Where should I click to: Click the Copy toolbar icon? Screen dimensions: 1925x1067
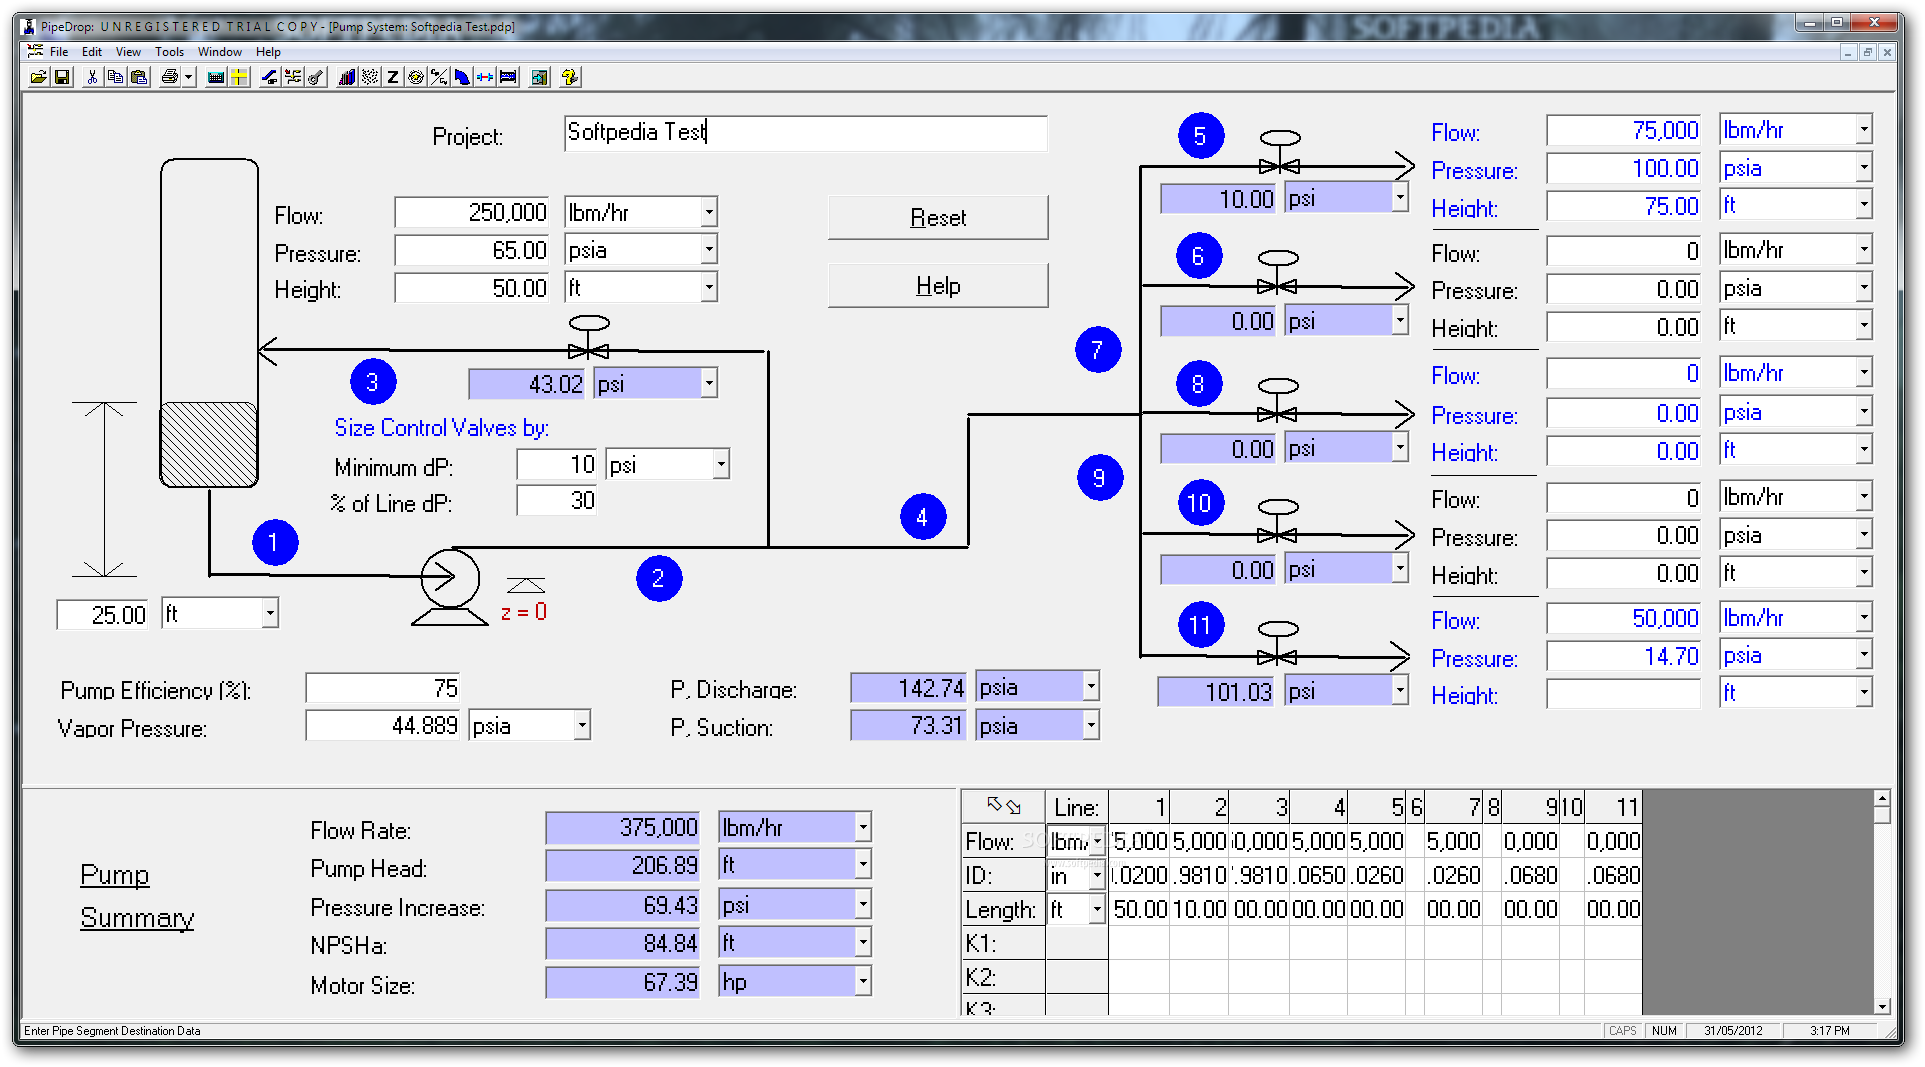(115, 77)
